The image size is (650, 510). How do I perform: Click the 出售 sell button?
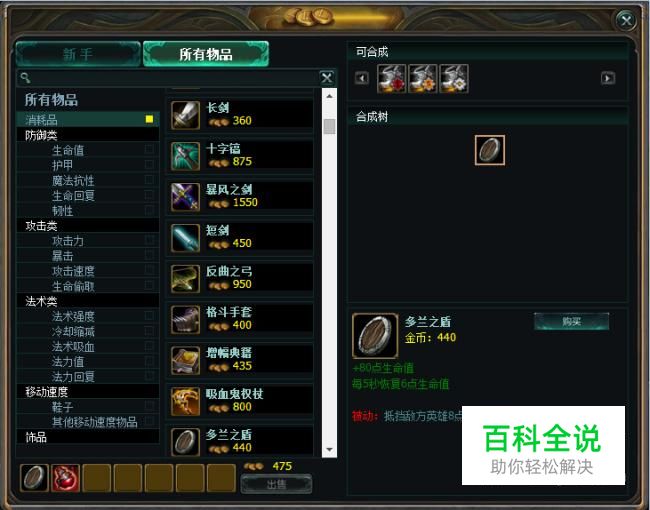tap(276, 484)
